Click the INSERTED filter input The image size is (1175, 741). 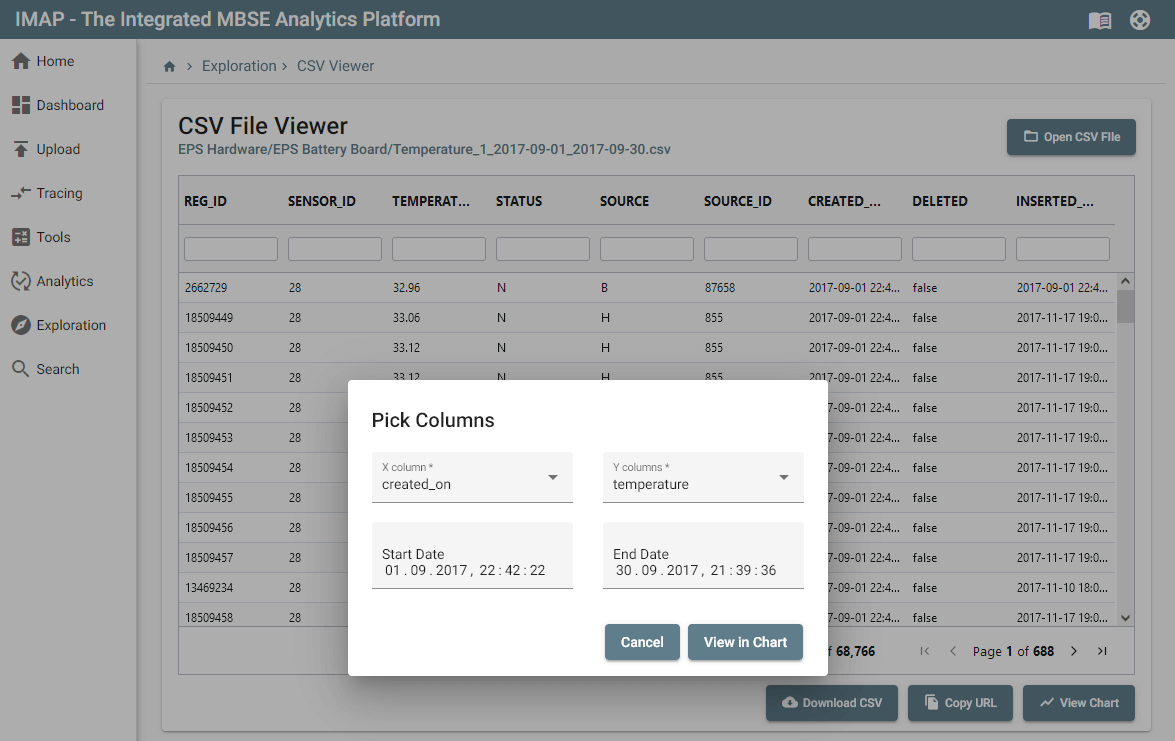[1063, 249]
